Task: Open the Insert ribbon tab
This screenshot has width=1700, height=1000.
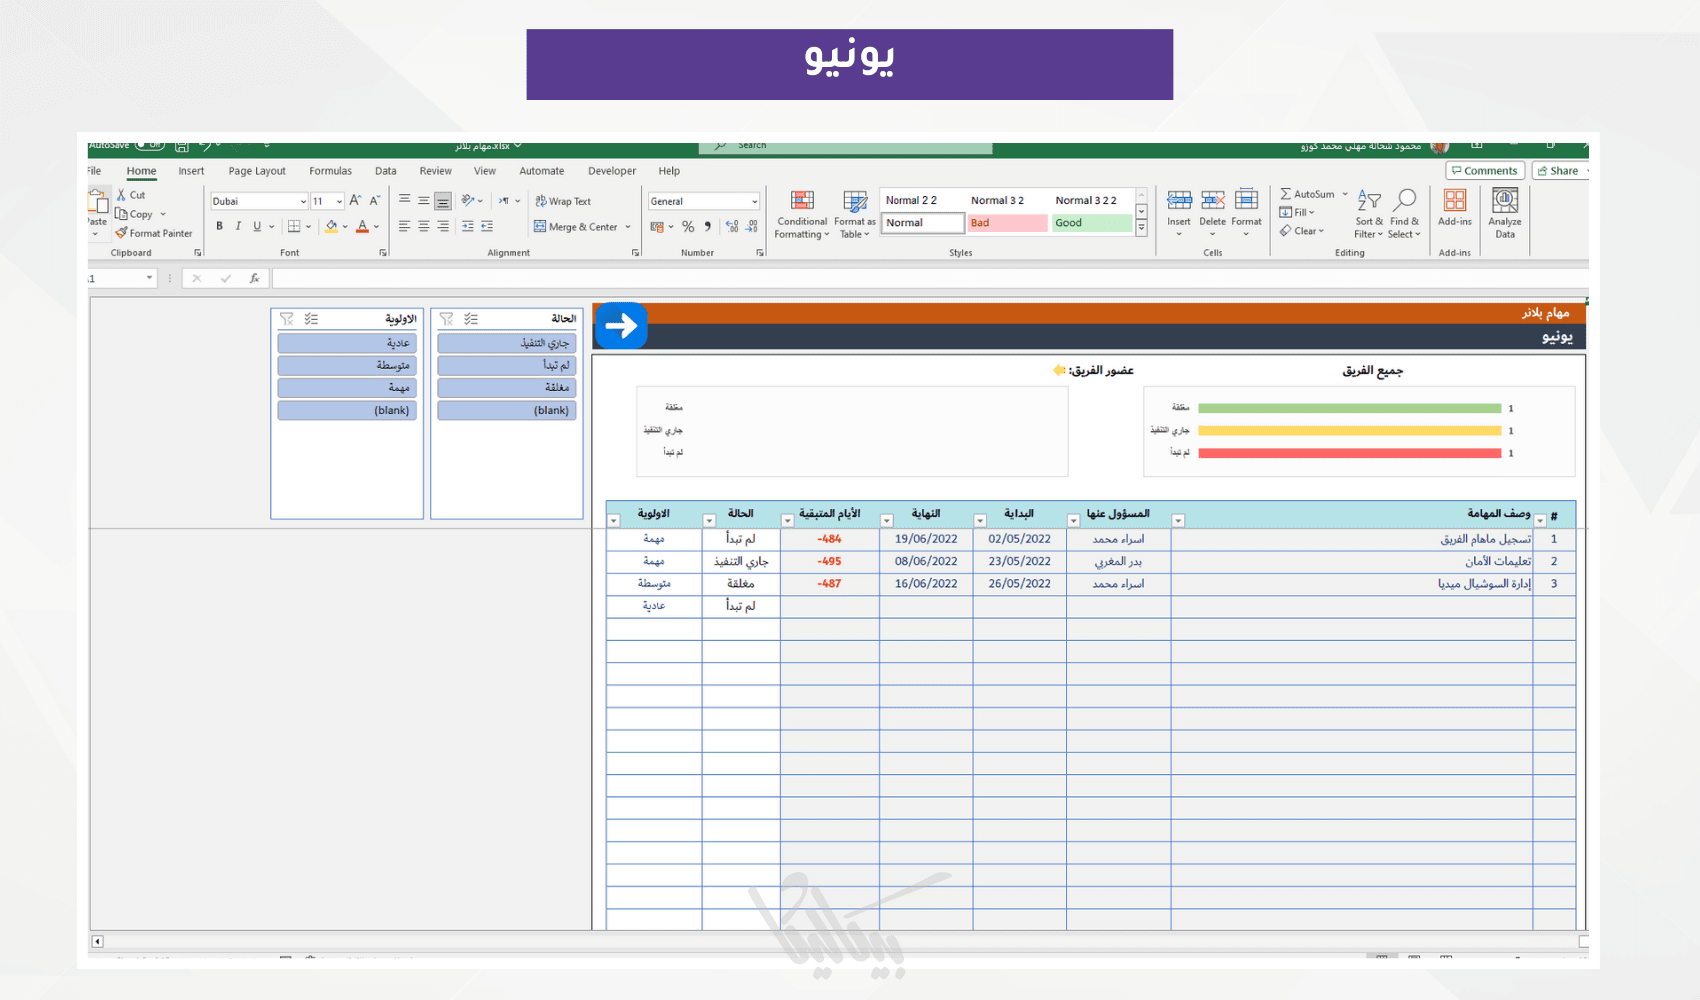Action: [x=191, y=171]
